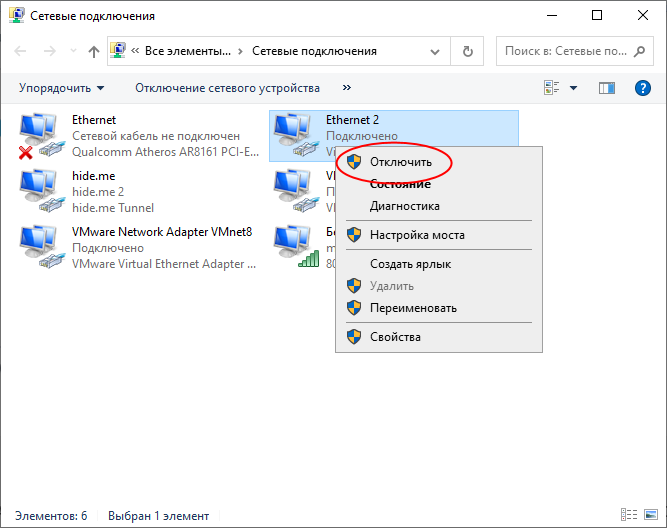
Task: Click the Все элементы breadcrumb
Action: [188, 51]
